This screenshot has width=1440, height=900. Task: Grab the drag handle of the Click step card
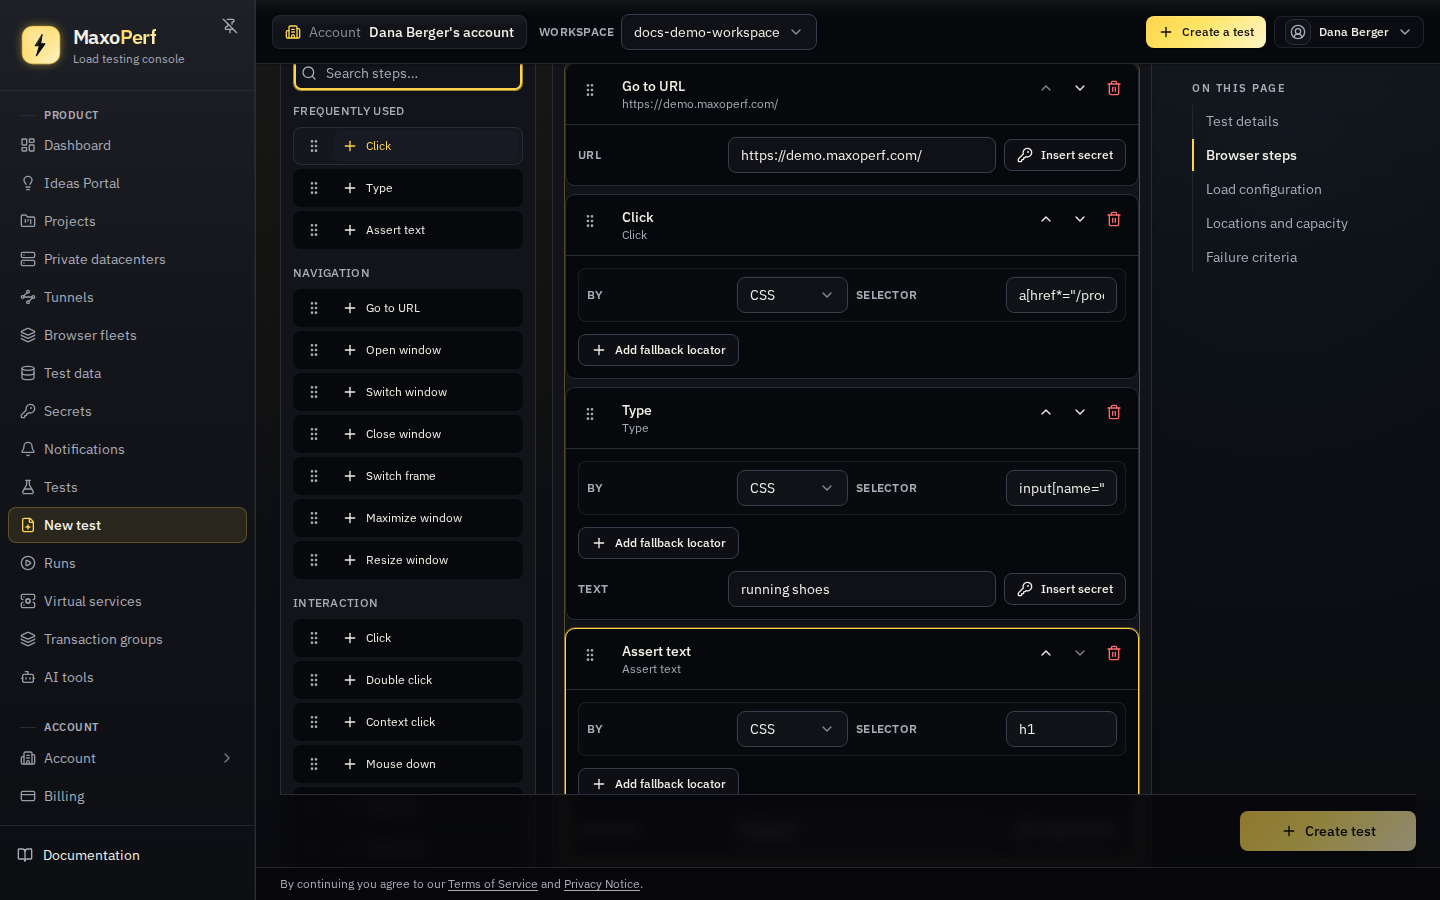click(590, 221)
